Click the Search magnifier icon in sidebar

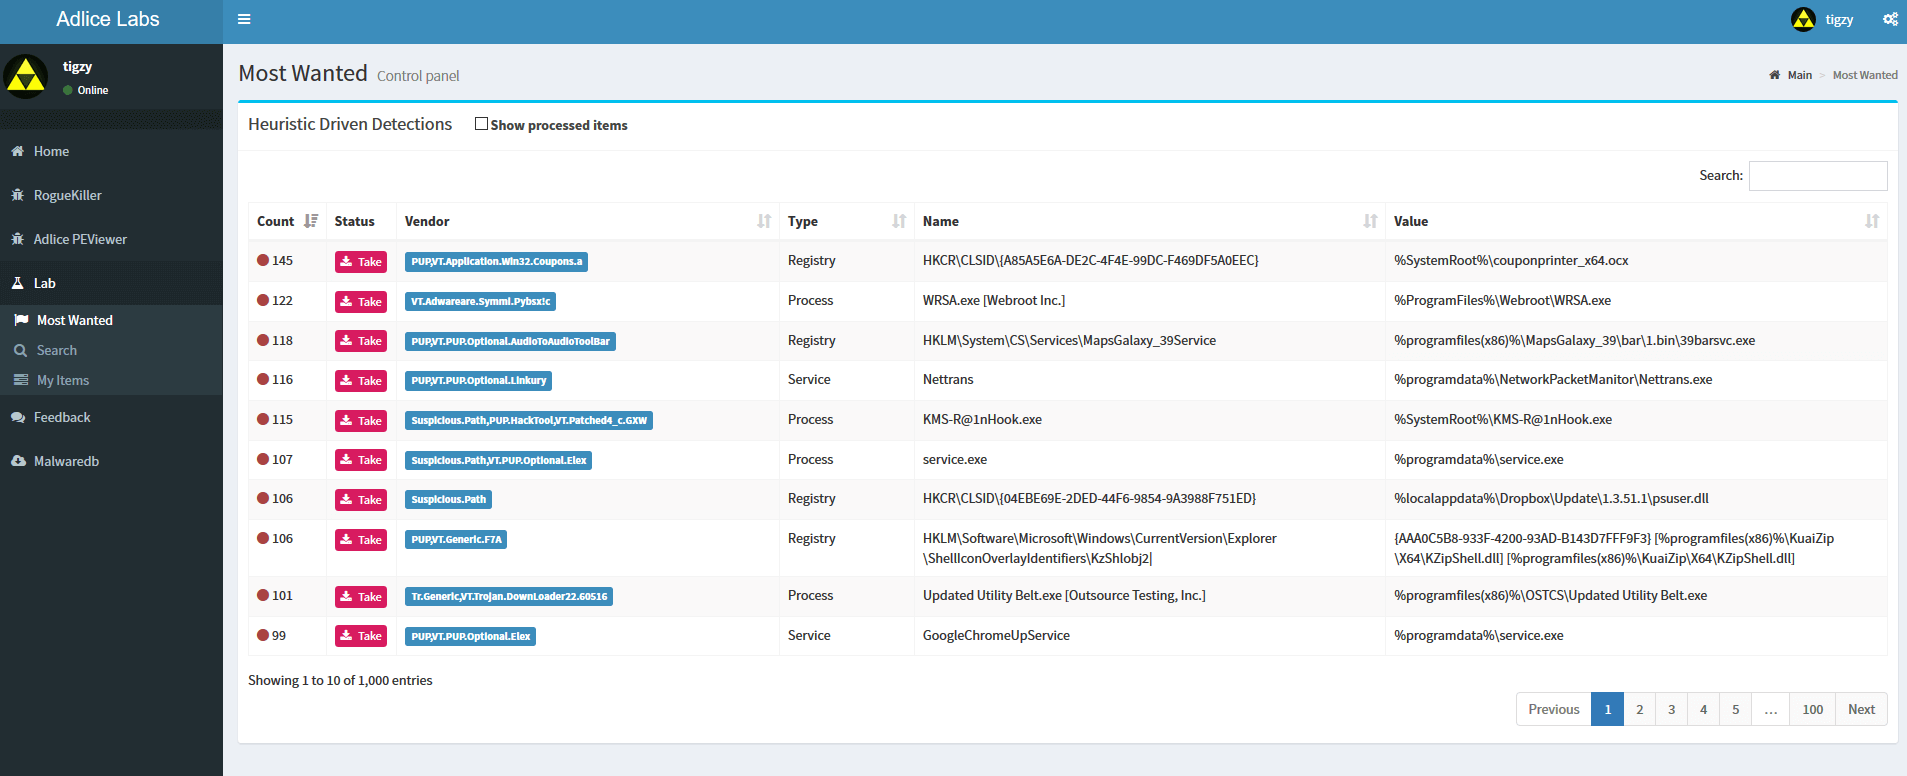[x=20, y=350]
